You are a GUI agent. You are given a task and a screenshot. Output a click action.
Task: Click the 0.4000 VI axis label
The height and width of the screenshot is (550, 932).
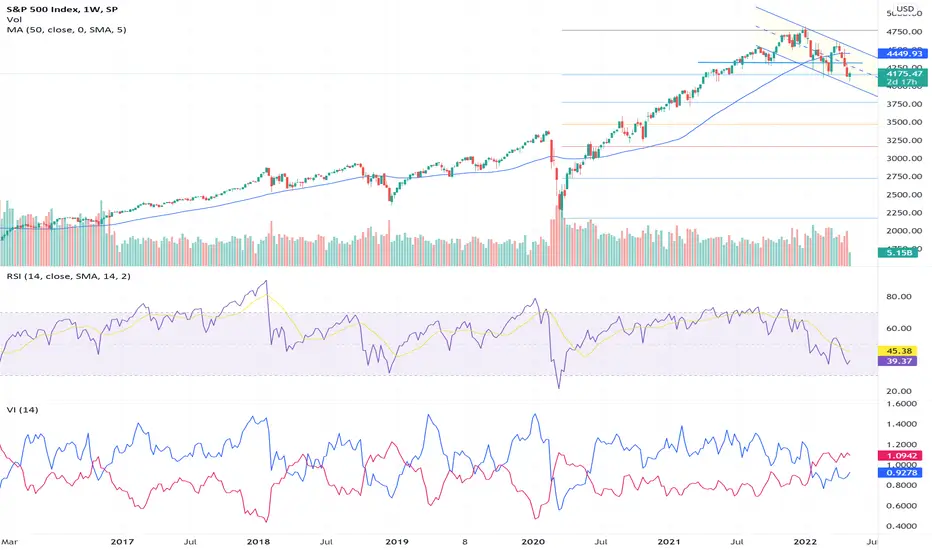(x=901, y=526)
